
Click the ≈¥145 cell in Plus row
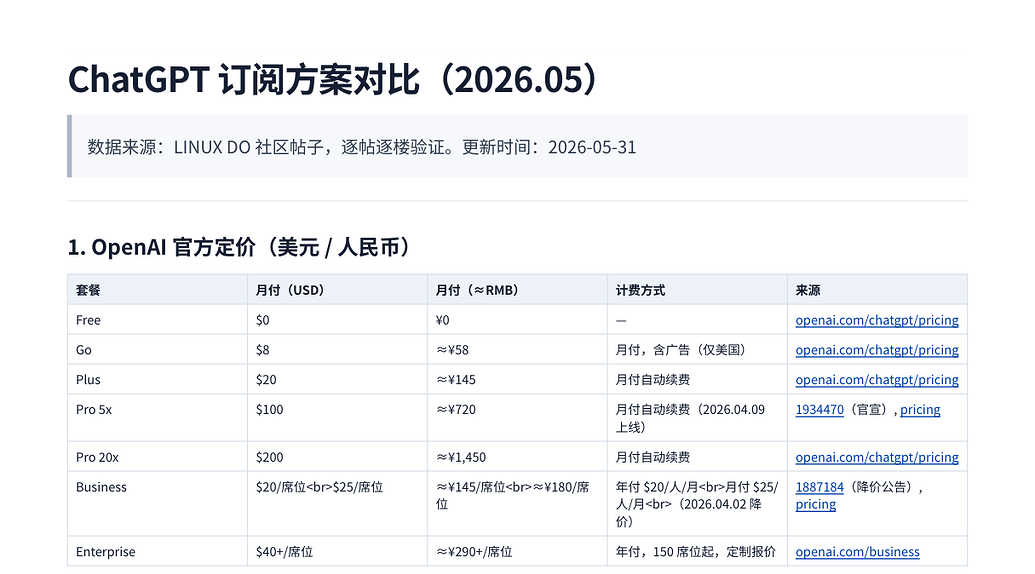click(x=518, y=379)
